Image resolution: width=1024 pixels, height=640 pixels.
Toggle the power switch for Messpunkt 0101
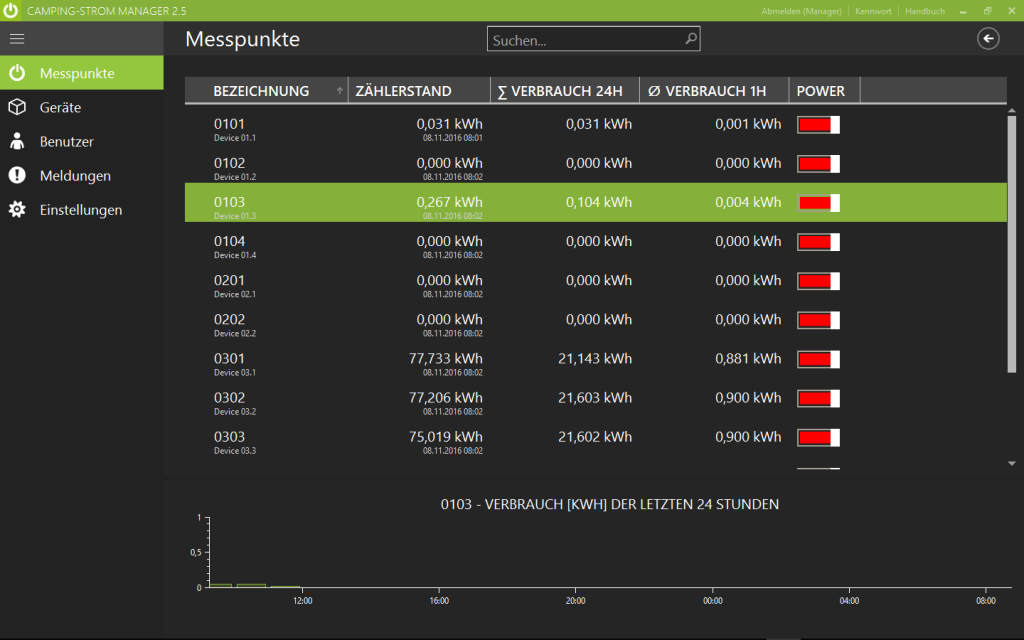818,125
